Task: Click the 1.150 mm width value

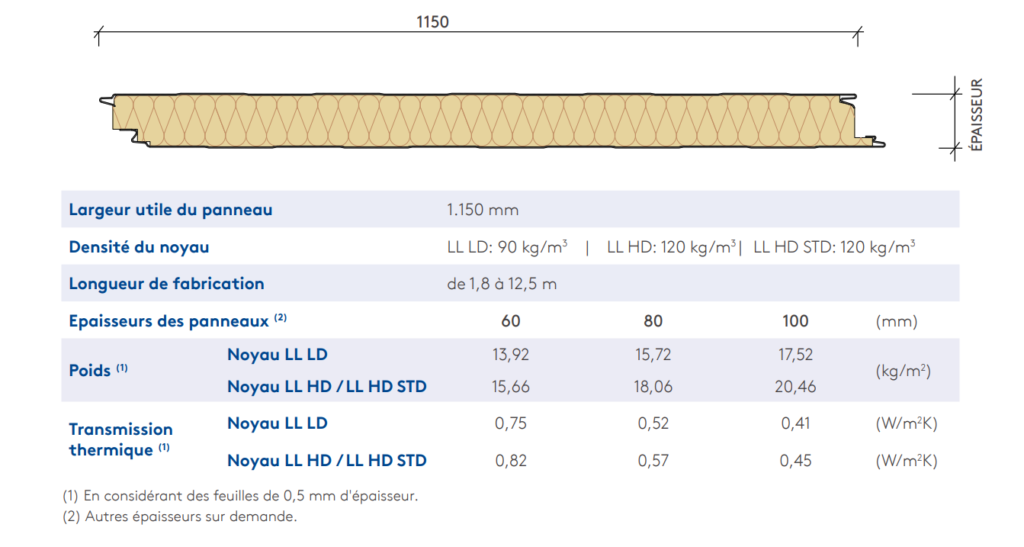Action: (483, 210)
